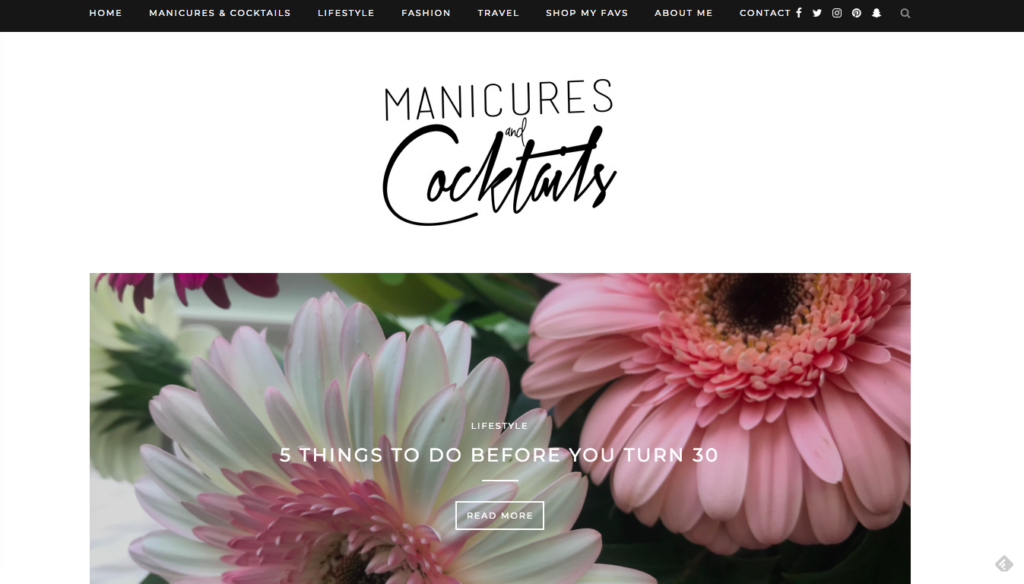Click the Manicures and Cocktails logo

point(500,152)
